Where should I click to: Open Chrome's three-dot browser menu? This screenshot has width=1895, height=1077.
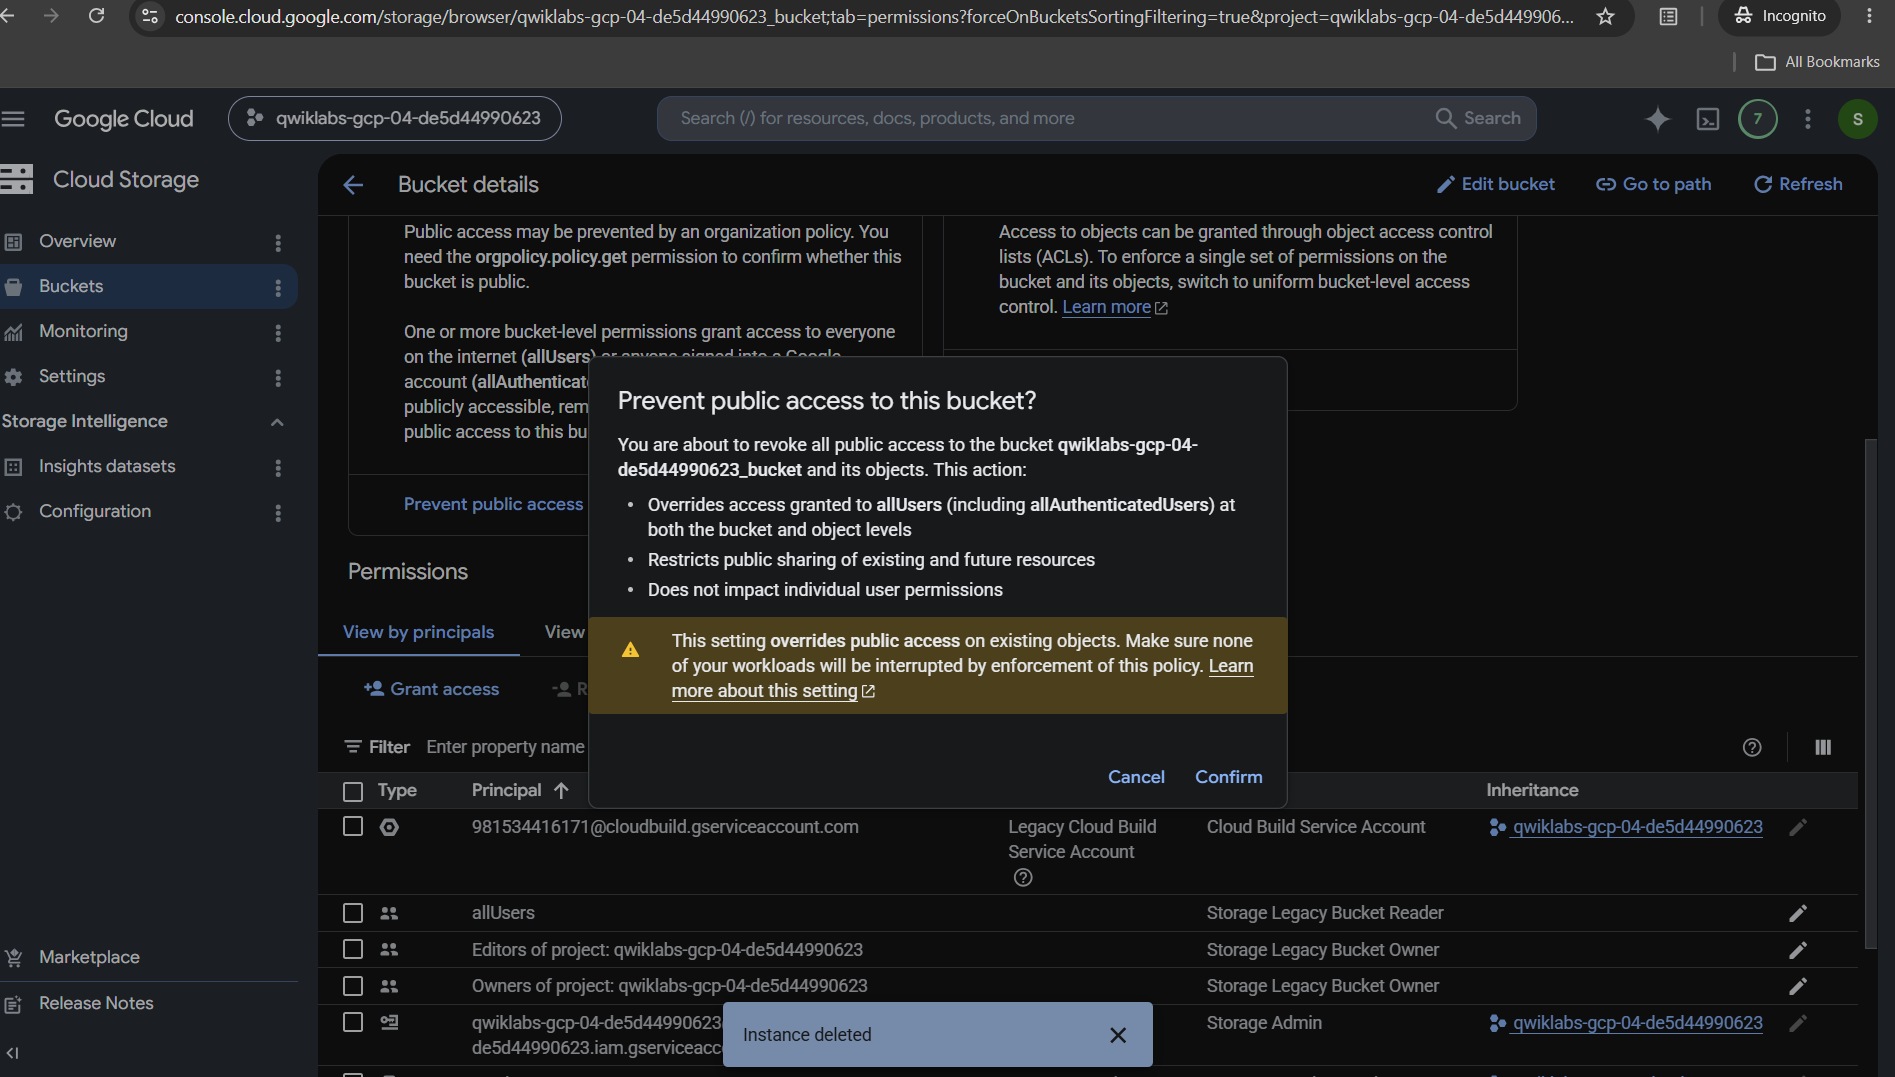(x=1869, y=16)
